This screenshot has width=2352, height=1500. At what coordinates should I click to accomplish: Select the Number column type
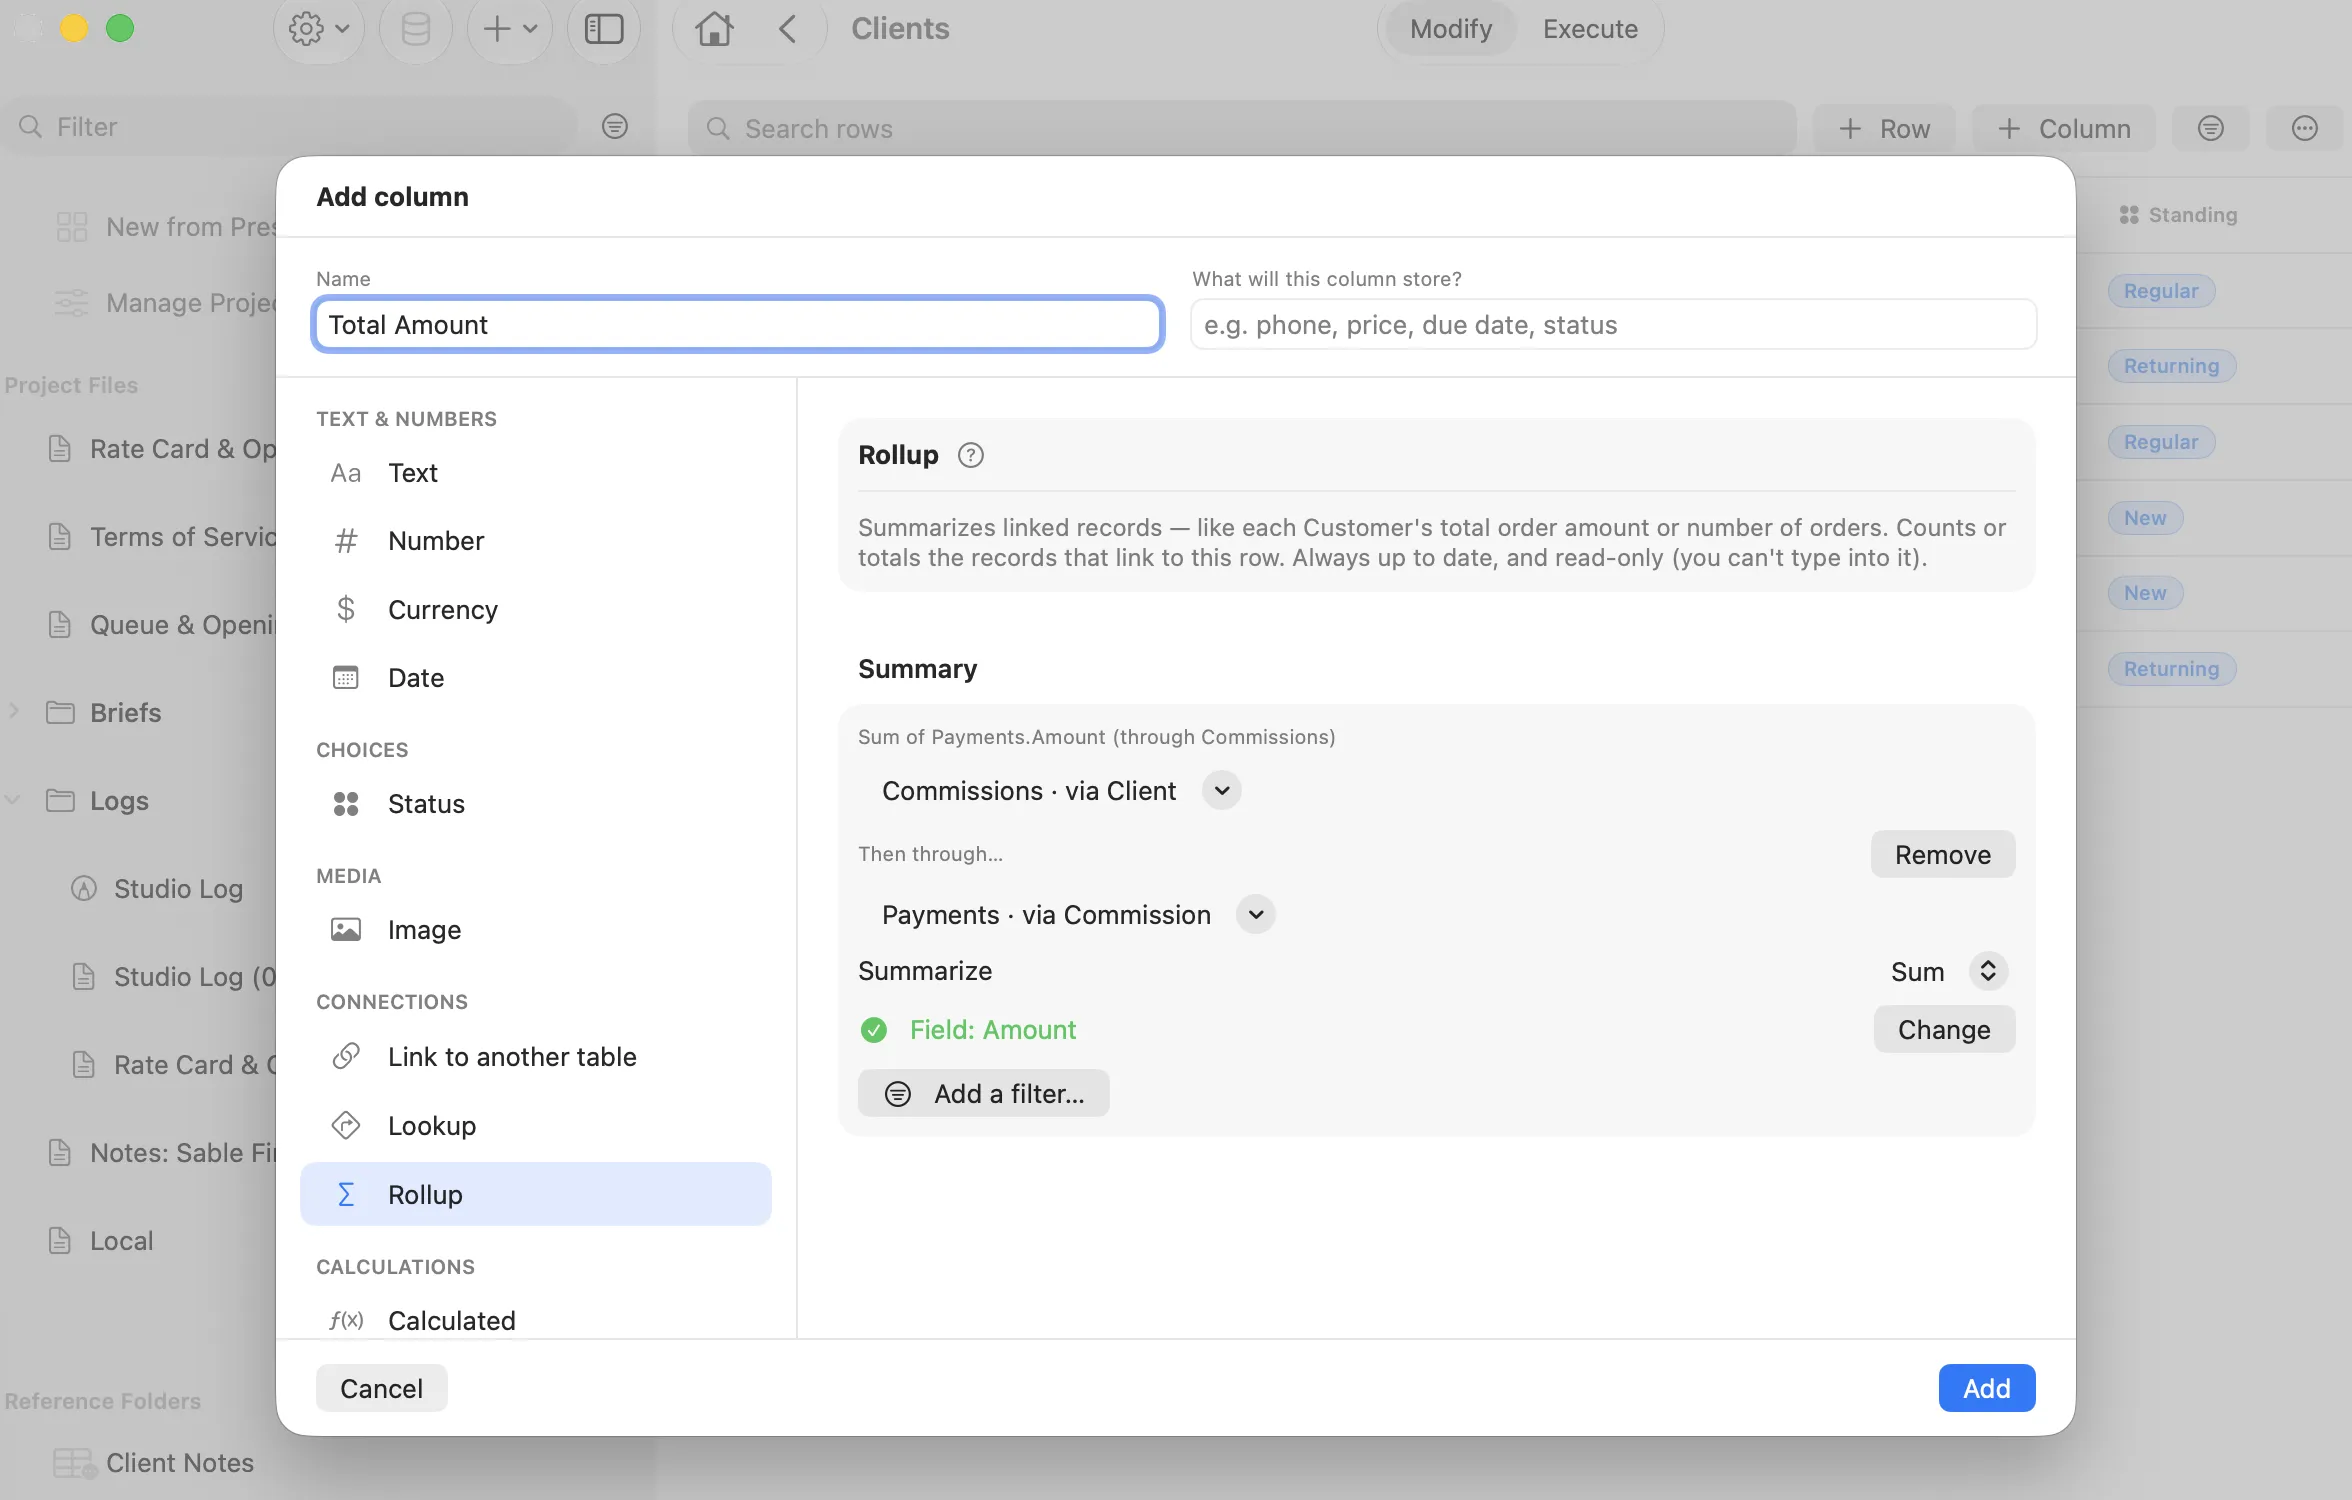pos(536,541)
